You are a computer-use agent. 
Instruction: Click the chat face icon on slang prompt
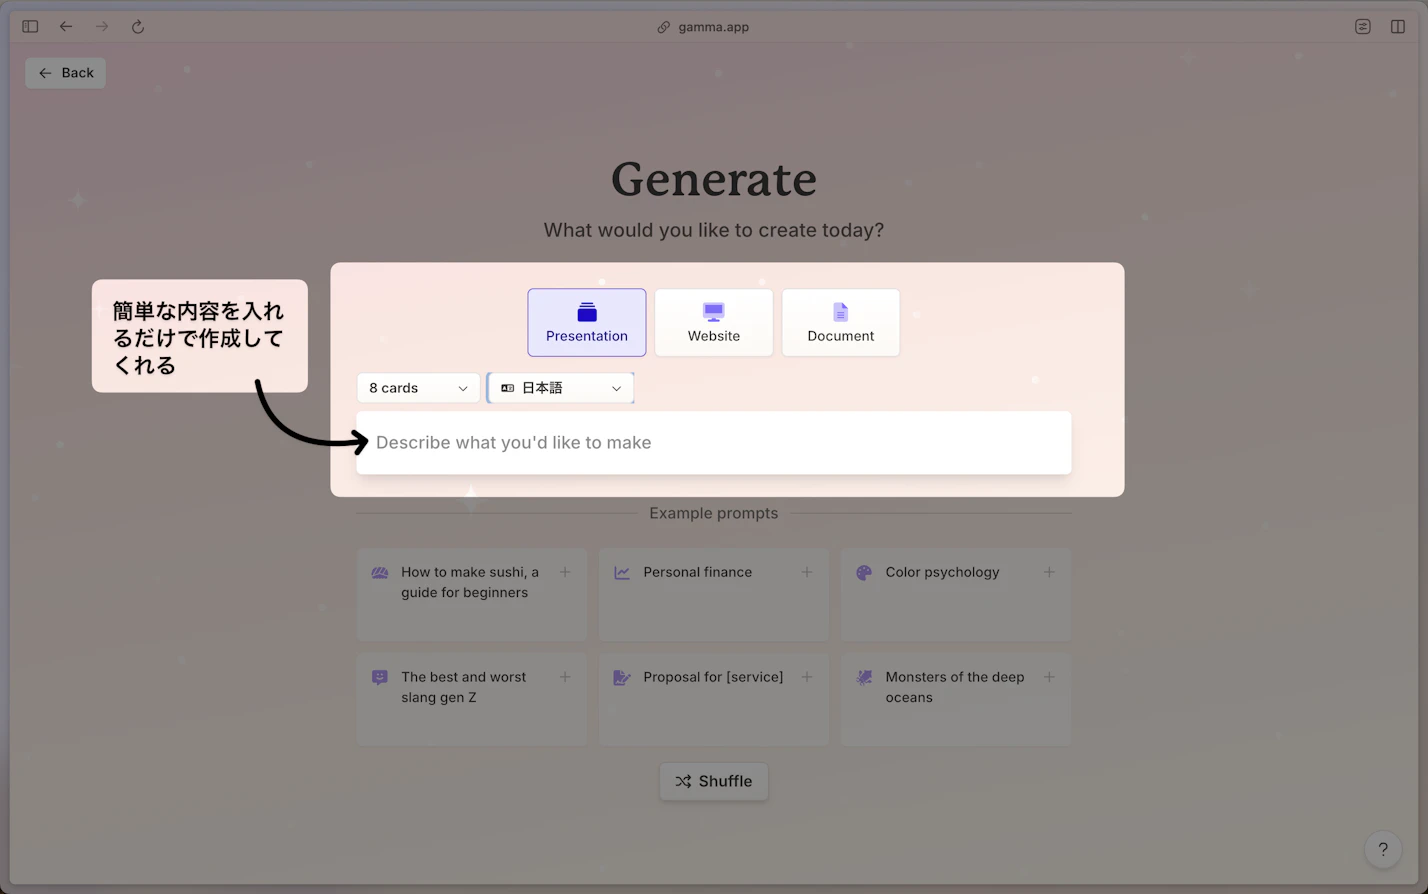[x=380, y=678]
